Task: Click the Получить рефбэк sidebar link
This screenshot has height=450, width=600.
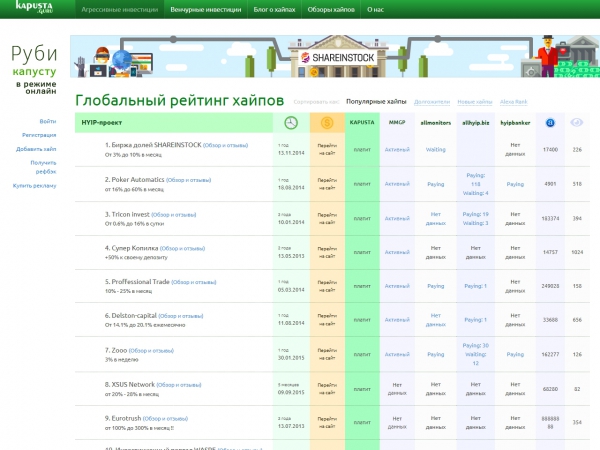Action: point(43,167)
